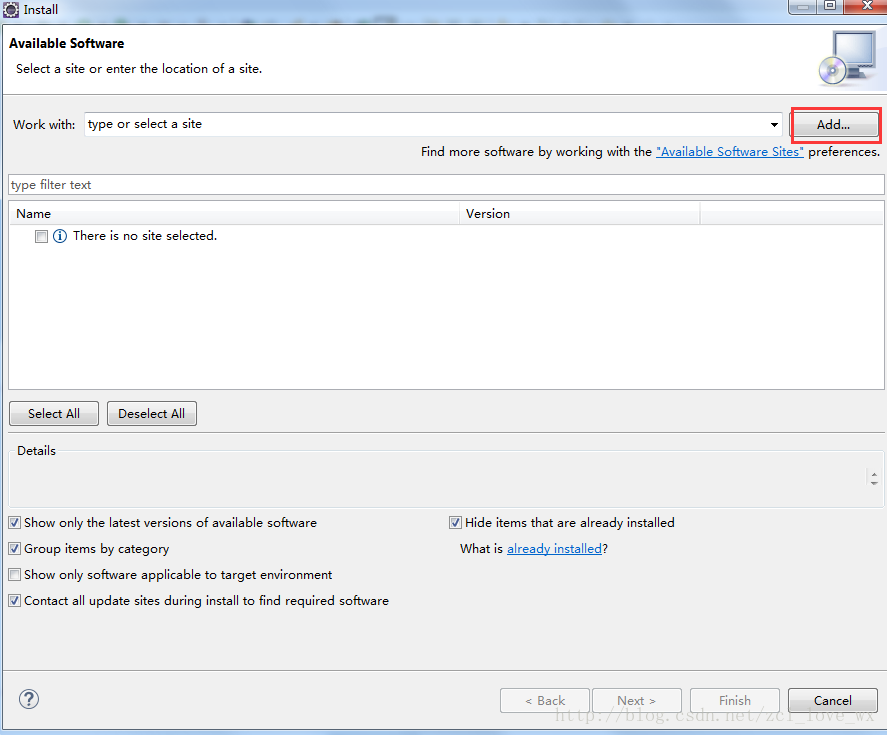Uncheck 'Contact all update sites during install'
The image size is (887, 735).
15,601
